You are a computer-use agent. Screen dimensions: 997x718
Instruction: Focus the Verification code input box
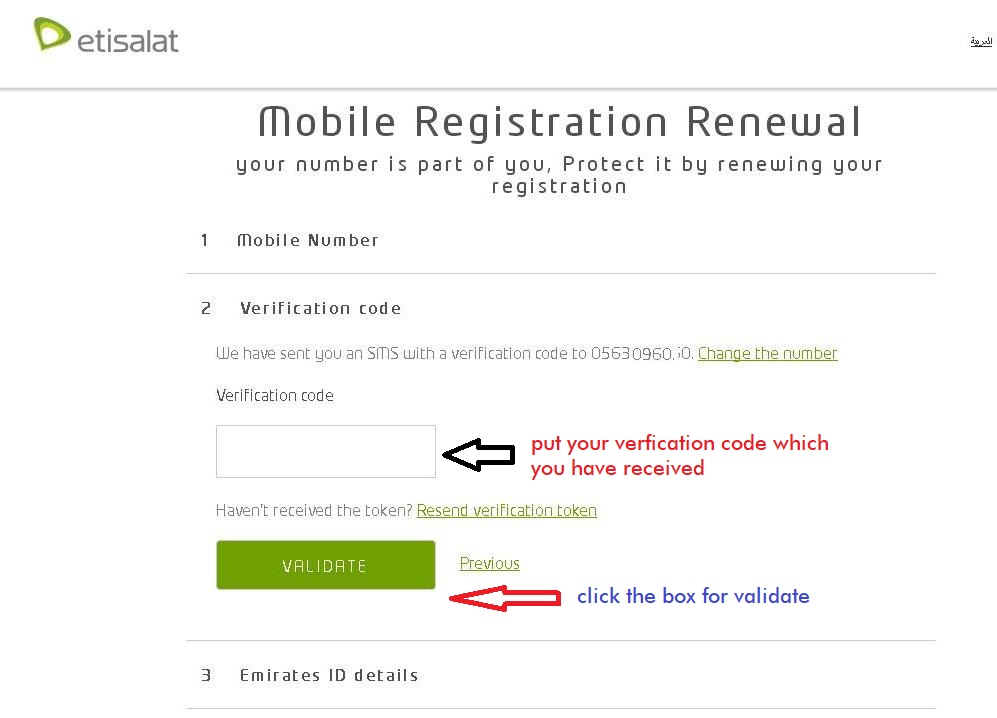point(325,451)
